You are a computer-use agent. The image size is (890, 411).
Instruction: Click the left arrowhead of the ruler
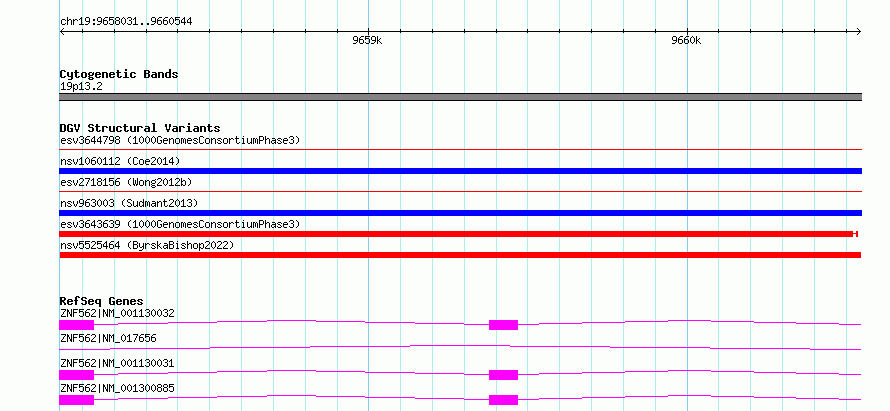63,31
